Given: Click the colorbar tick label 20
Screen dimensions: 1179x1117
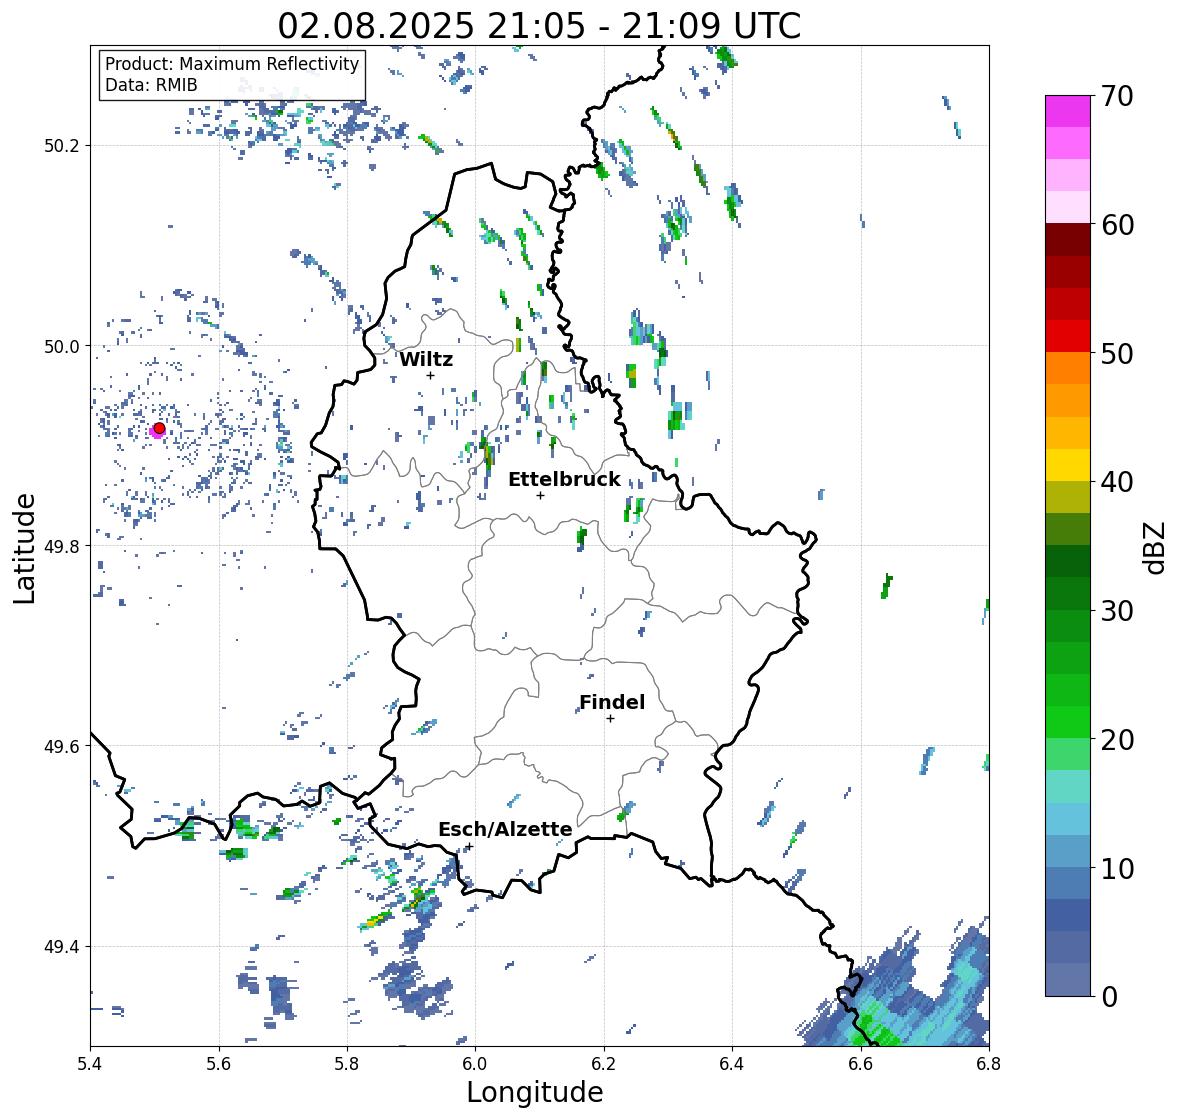Looking at the screenshot, I should click(1117, 739).
